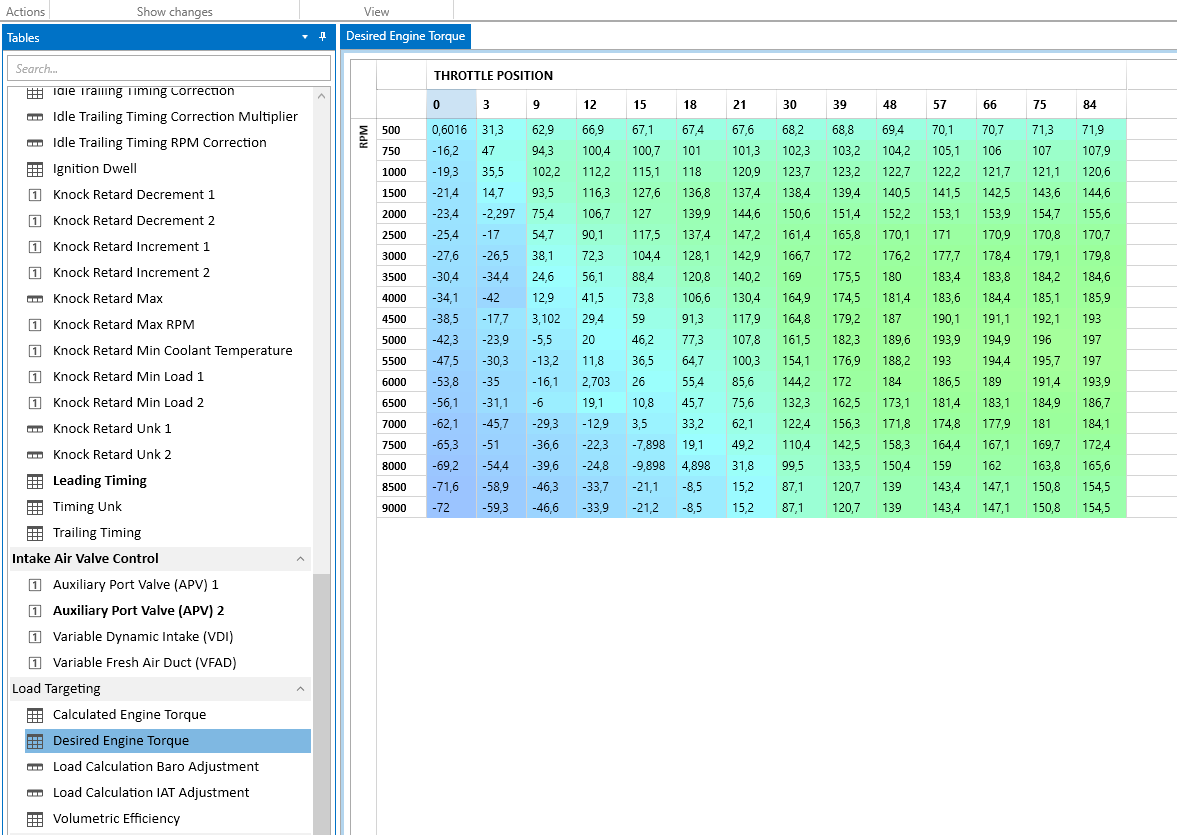
Task: Click the cell containing 2,703
Action: point(601,382)
